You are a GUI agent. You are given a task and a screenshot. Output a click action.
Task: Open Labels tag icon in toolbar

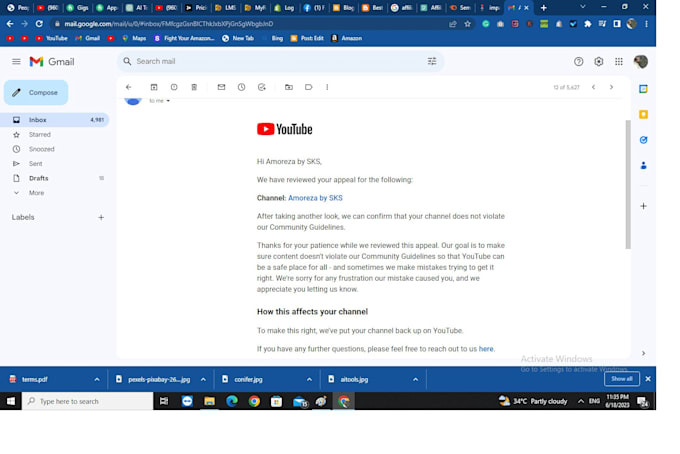[308, 87]
